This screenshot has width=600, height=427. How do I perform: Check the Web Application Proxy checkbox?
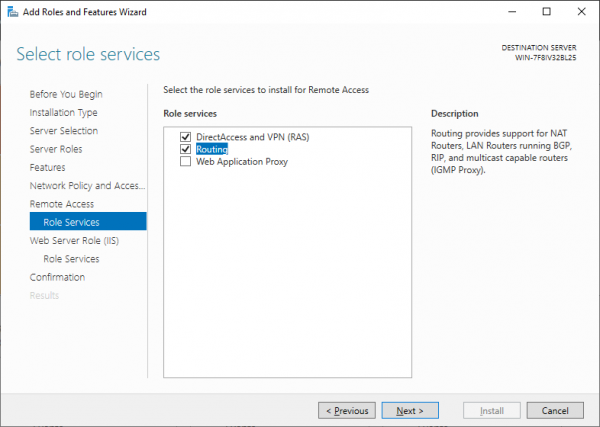(x=185, y=162)
